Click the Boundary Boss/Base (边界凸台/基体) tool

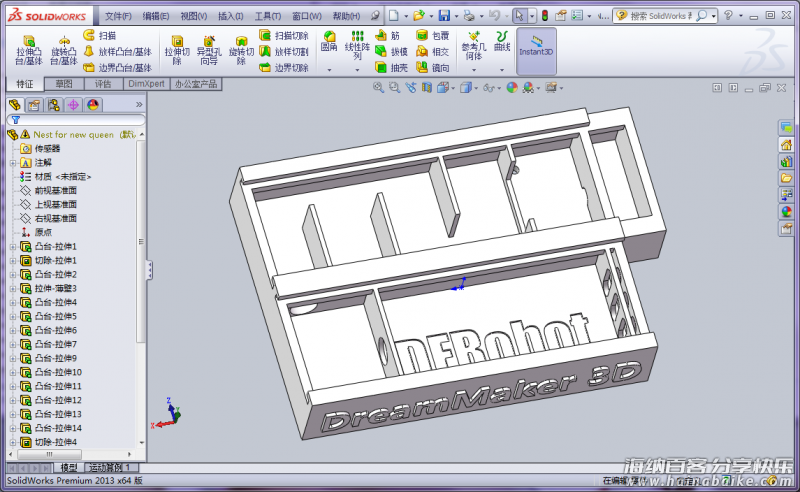pyautogui.click(x=117, y=67)
